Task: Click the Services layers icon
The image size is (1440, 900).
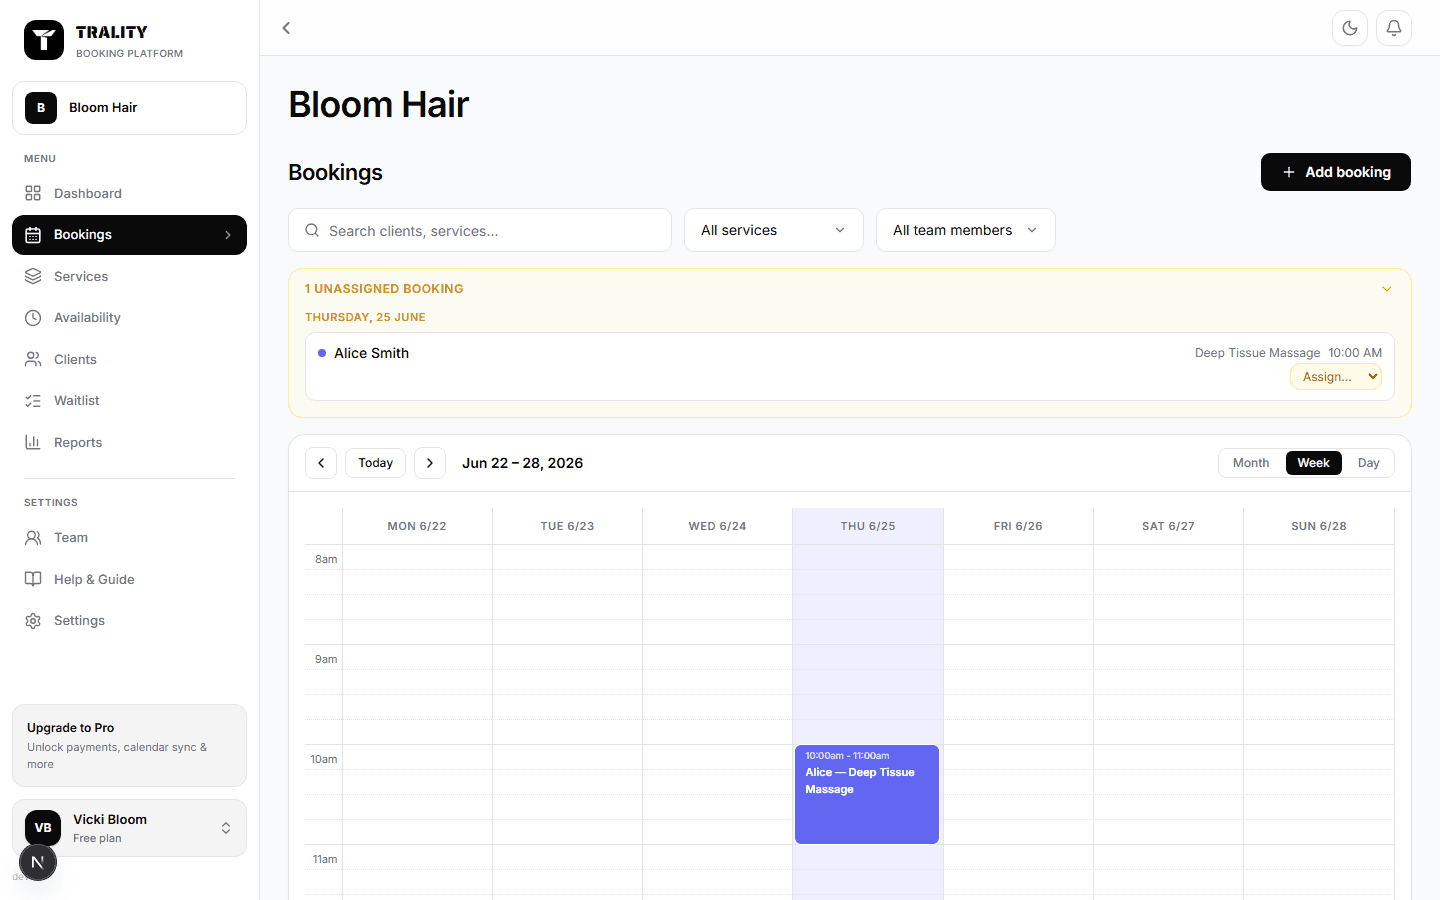Action: (x=33, y=276)
